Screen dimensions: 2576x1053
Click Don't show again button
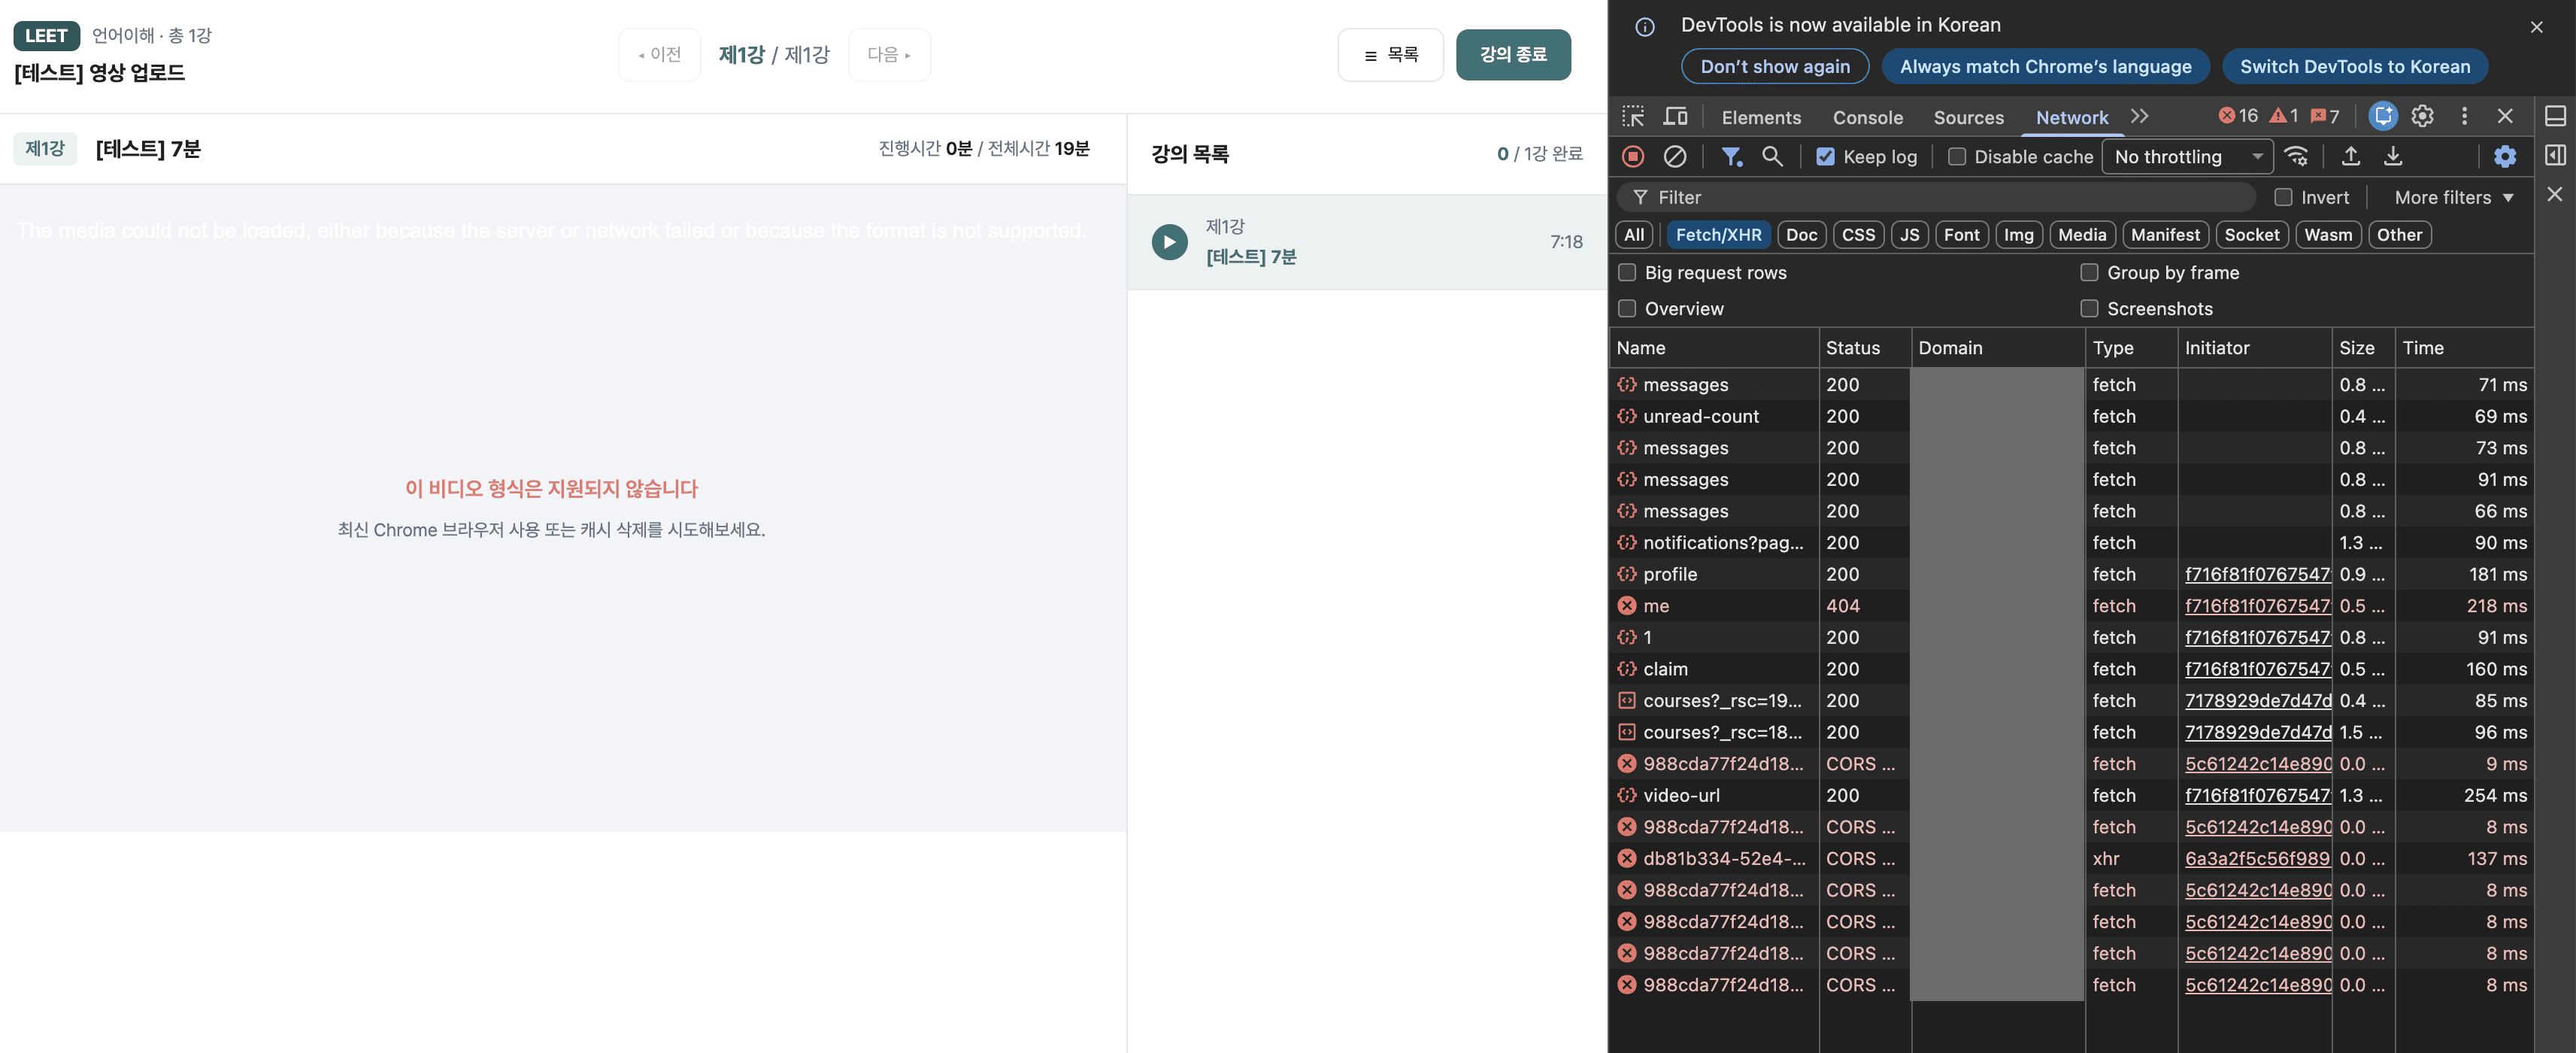click(1775, 67)
